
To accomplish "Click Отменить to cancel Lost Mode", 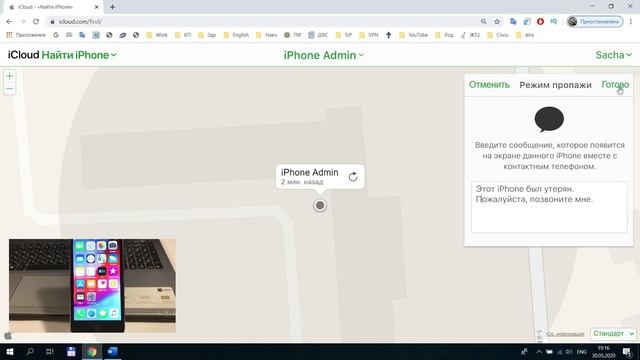I will click(x=489, y=84).
